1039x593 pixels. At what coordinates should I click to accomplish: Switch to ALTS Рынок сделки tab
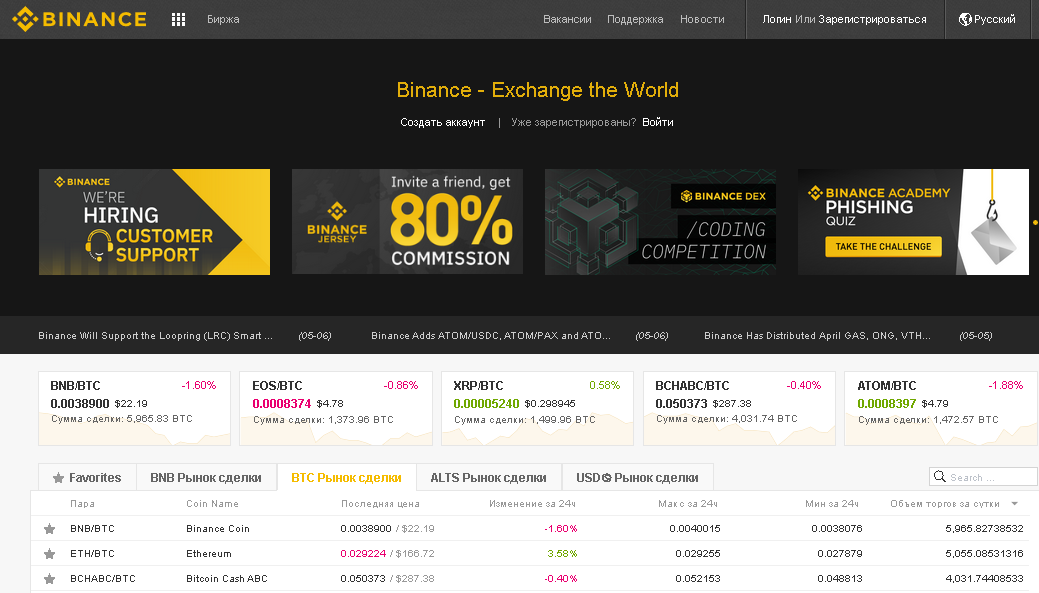488,478
